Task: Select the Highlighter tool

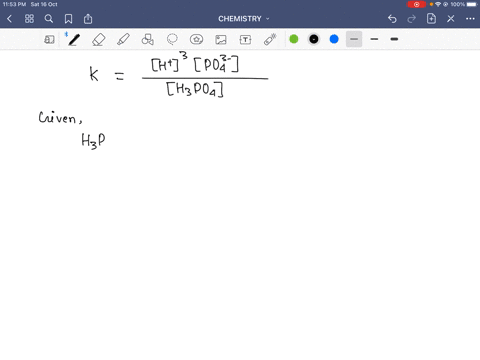Action: click(123, 39)
